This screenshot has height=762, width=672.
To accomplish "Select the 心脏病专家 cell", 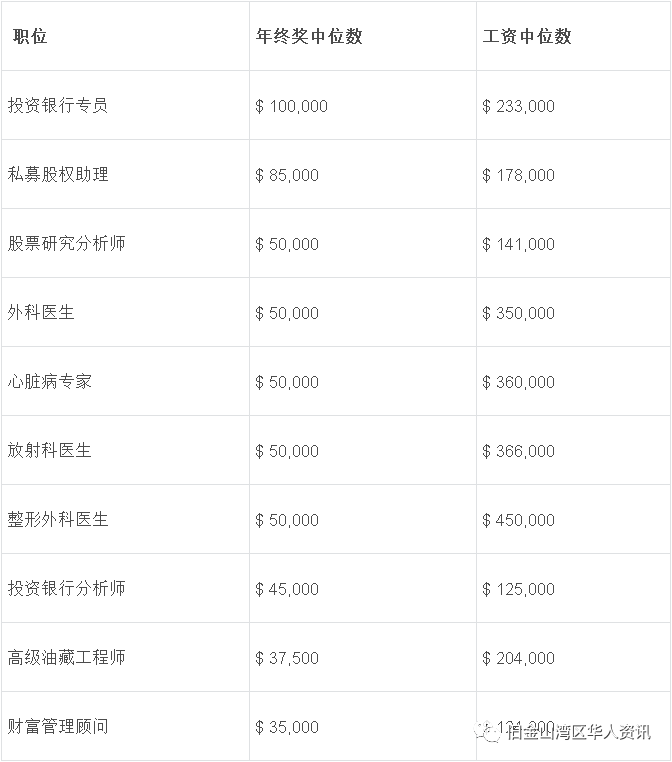I will tap(50, 381).
